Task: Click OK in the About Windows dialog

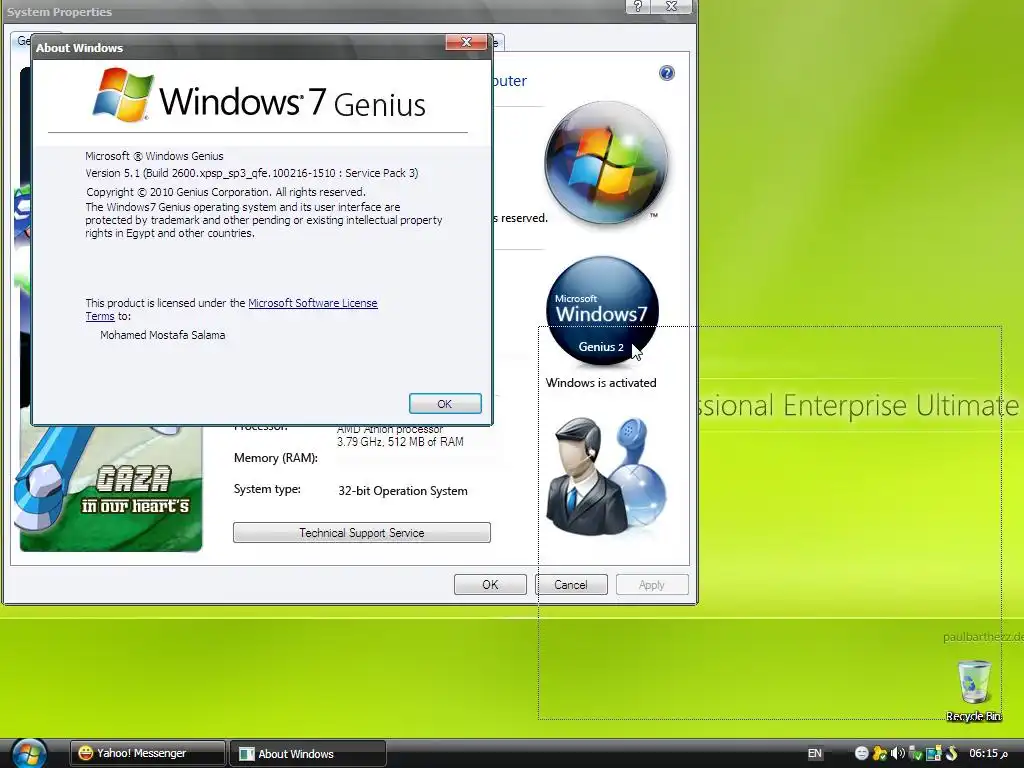Action: 445,404
